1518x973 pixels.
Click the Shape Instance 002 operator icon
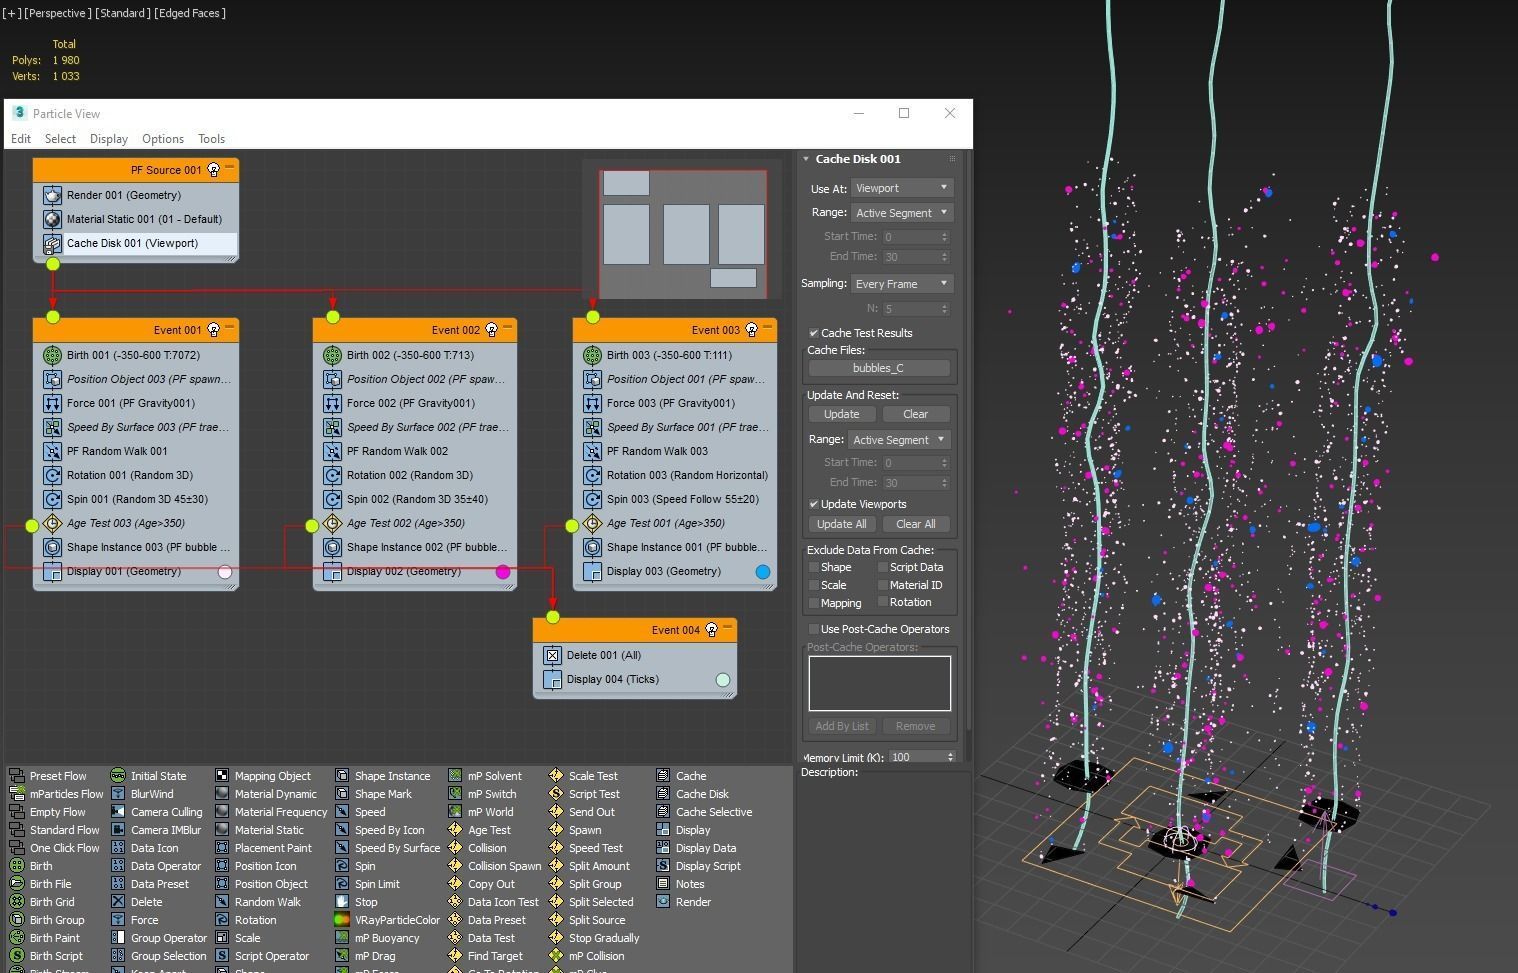[x=332, y=547]
